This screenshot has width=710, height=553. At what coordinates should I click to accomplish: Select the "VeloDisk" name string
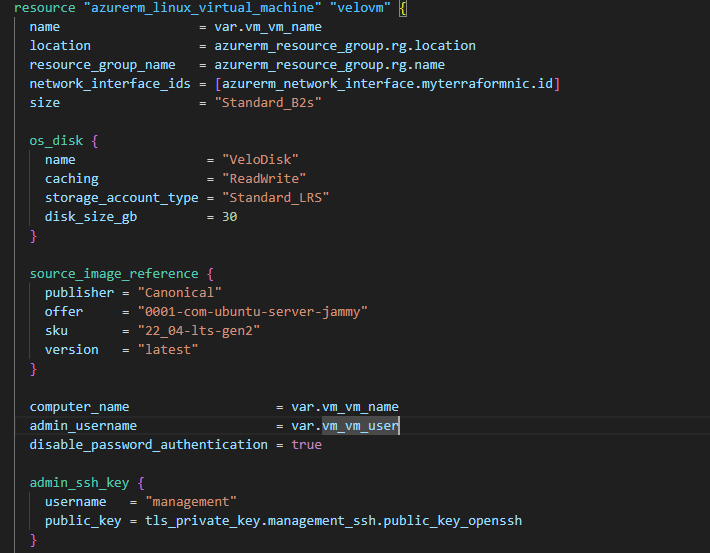(x=260, y=160)
